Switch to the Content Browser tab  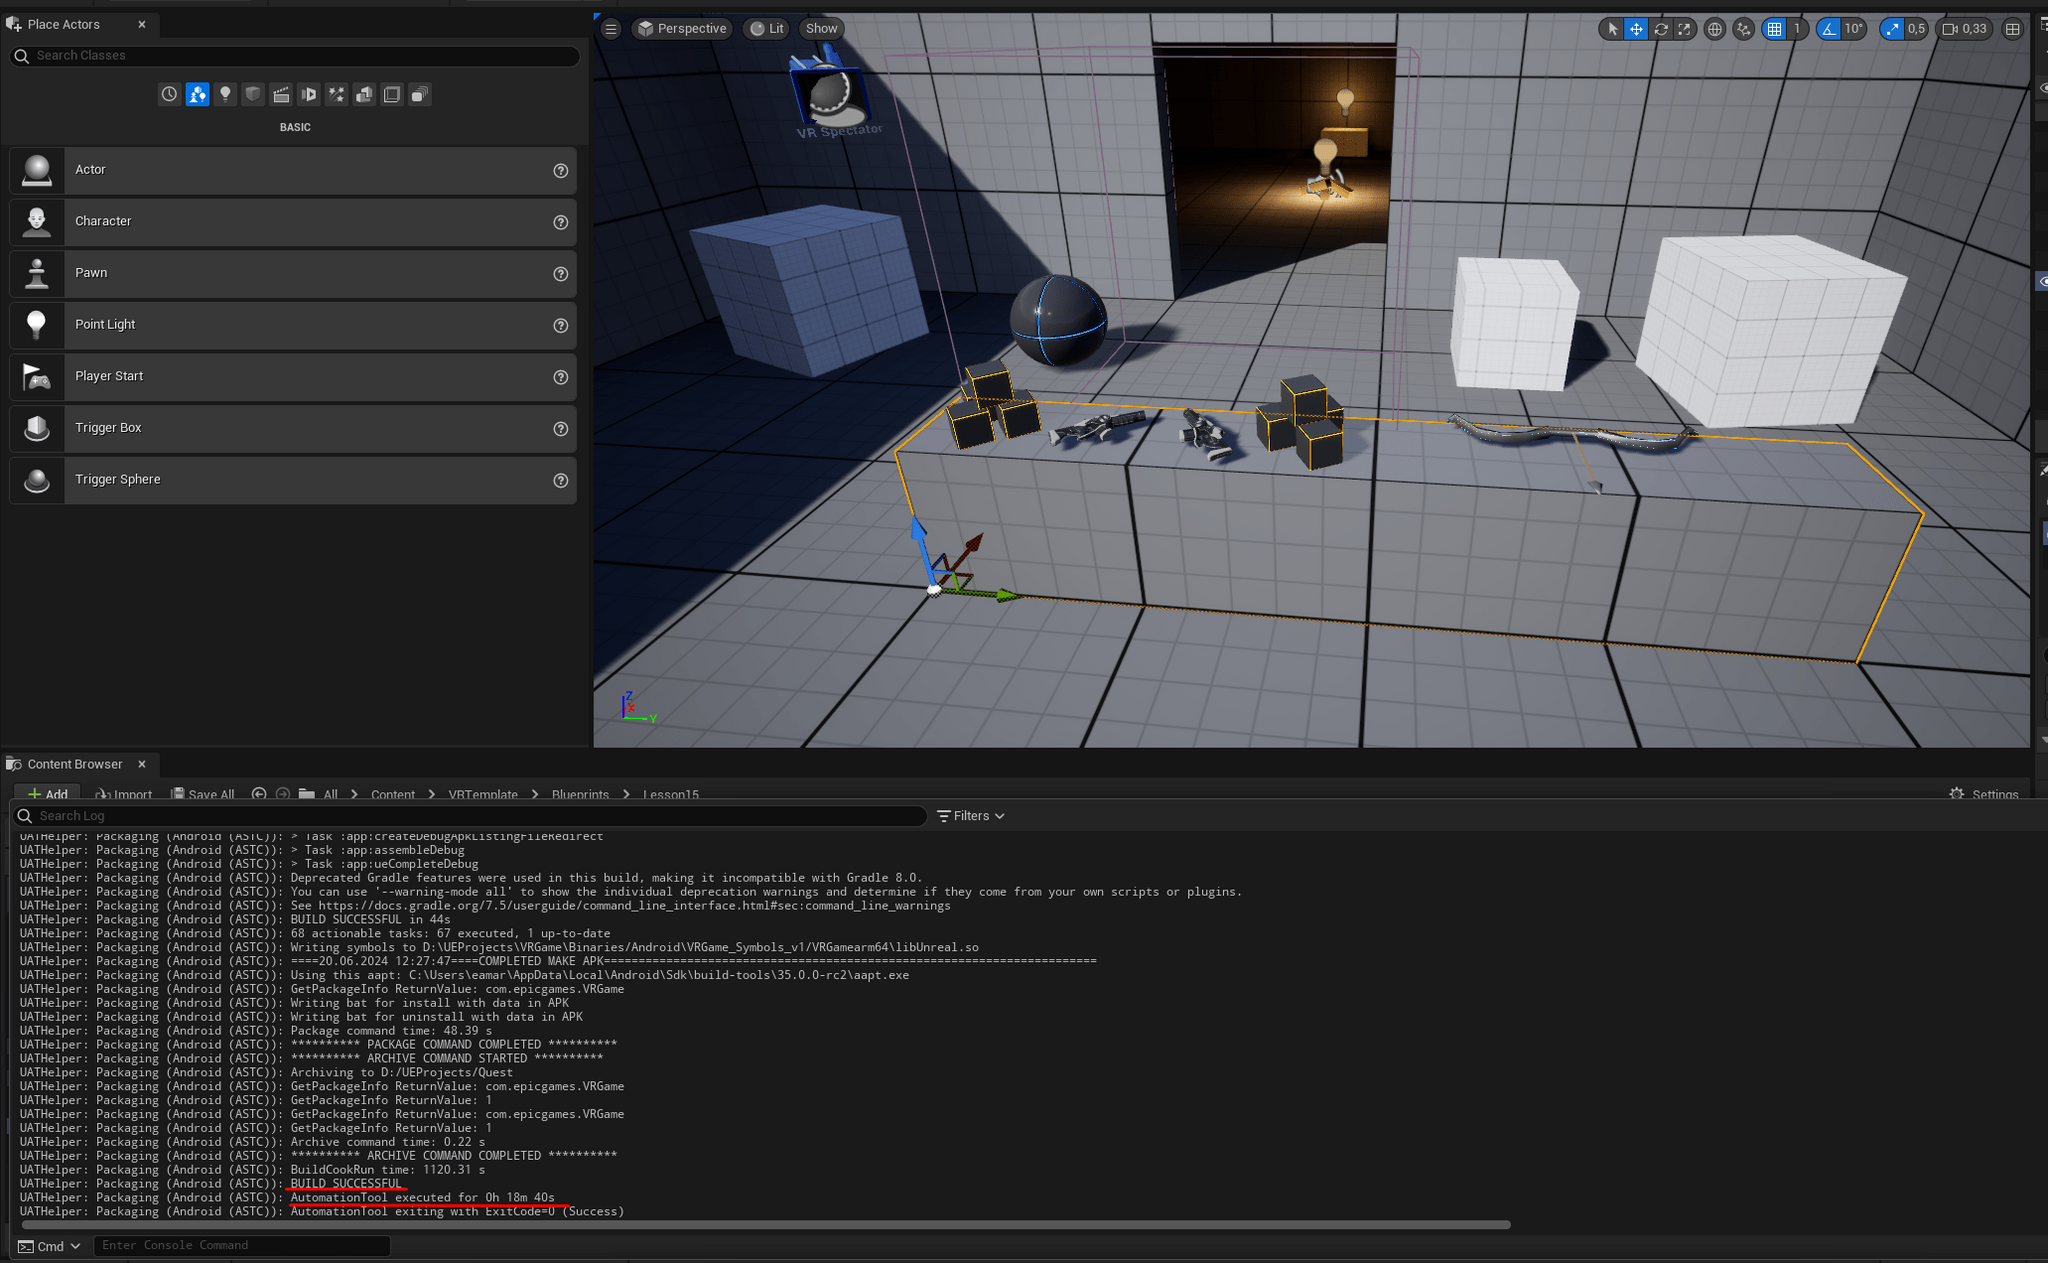(x=74, y=764)
